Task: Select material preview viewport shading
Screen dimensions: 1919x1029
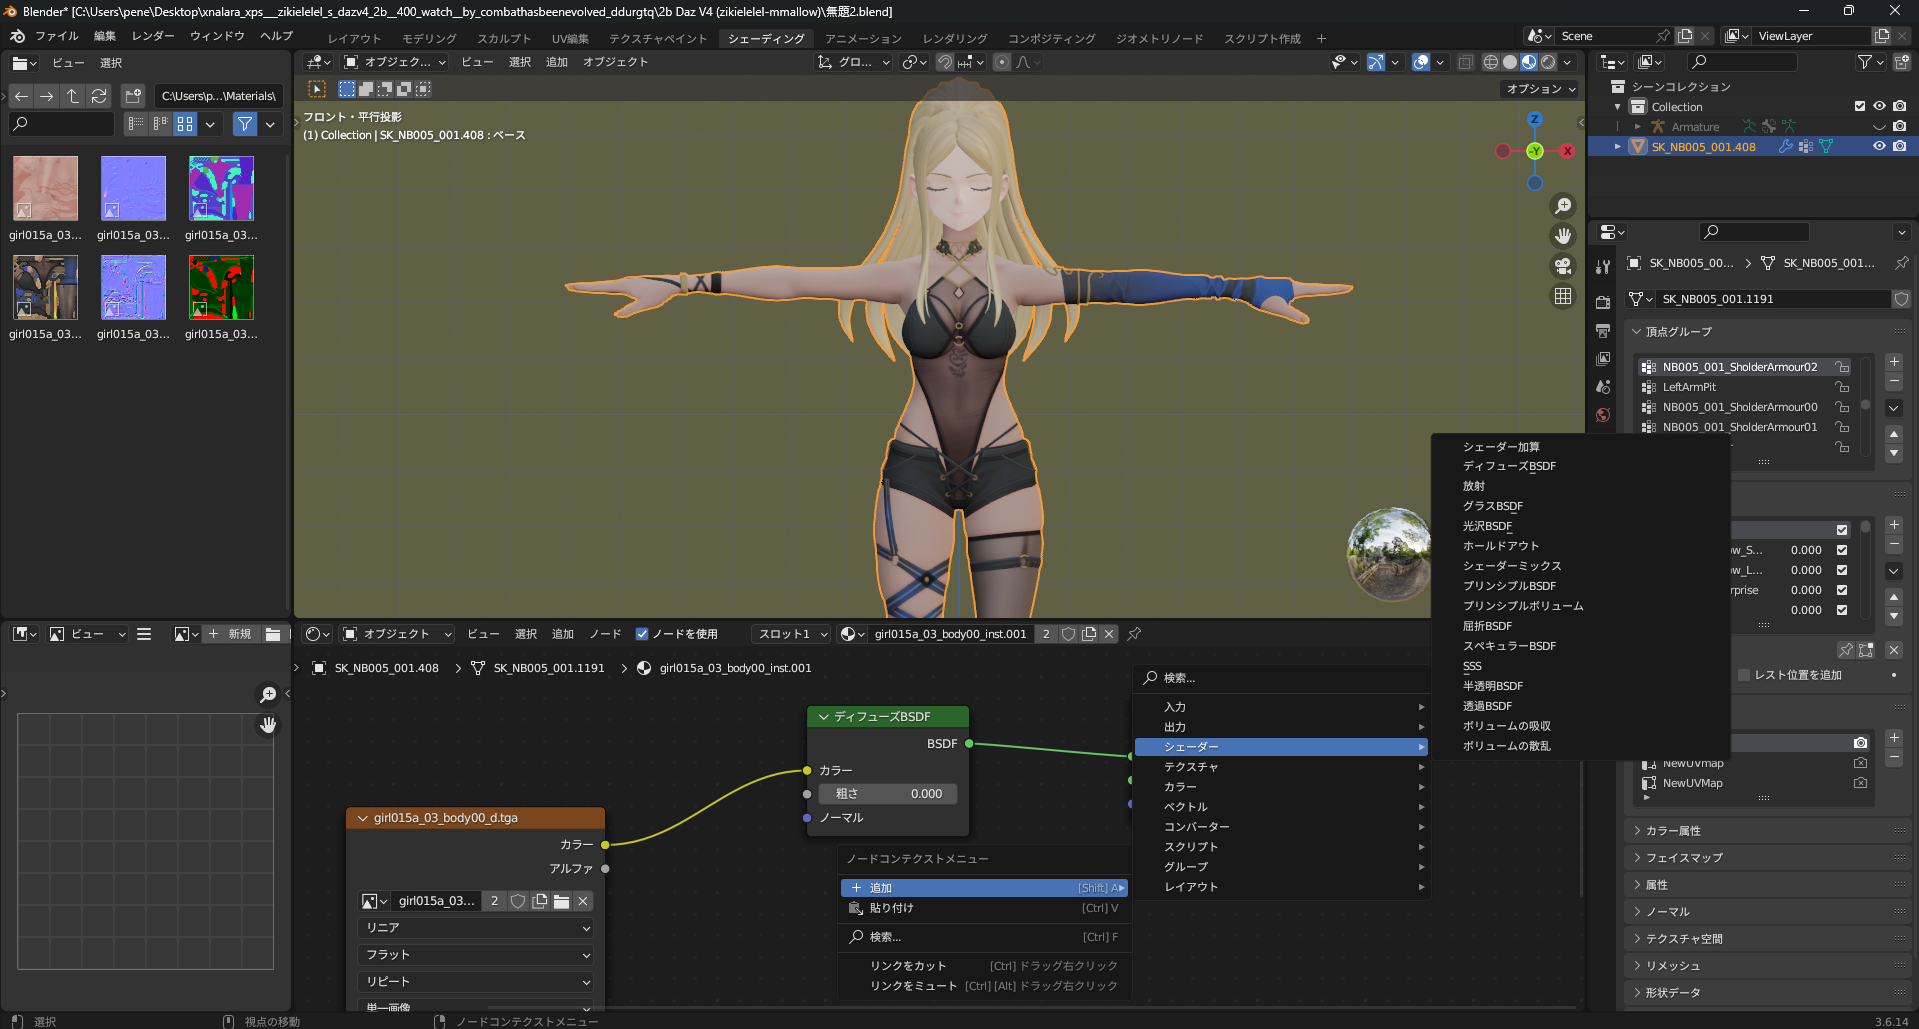Action: [x=1529, y=62]
